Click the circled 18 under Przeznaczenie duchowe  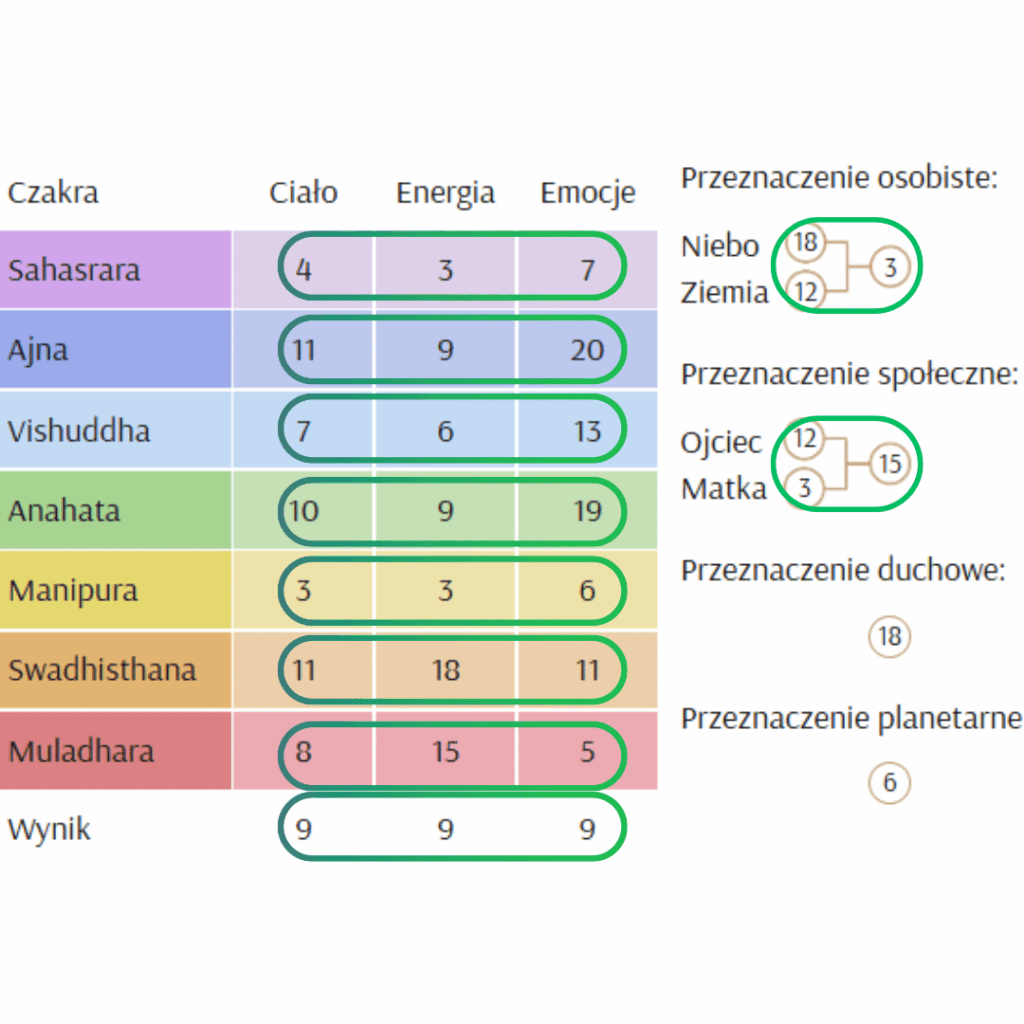click(890, 637)
